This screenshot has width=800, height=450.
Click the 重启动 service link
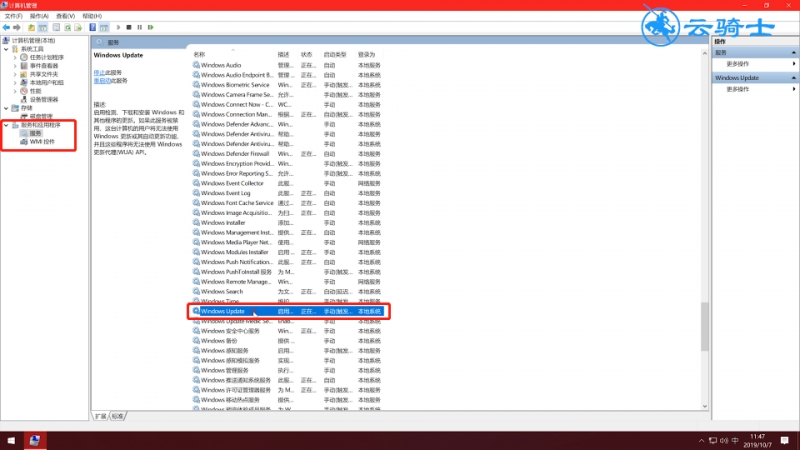[102, 81]
